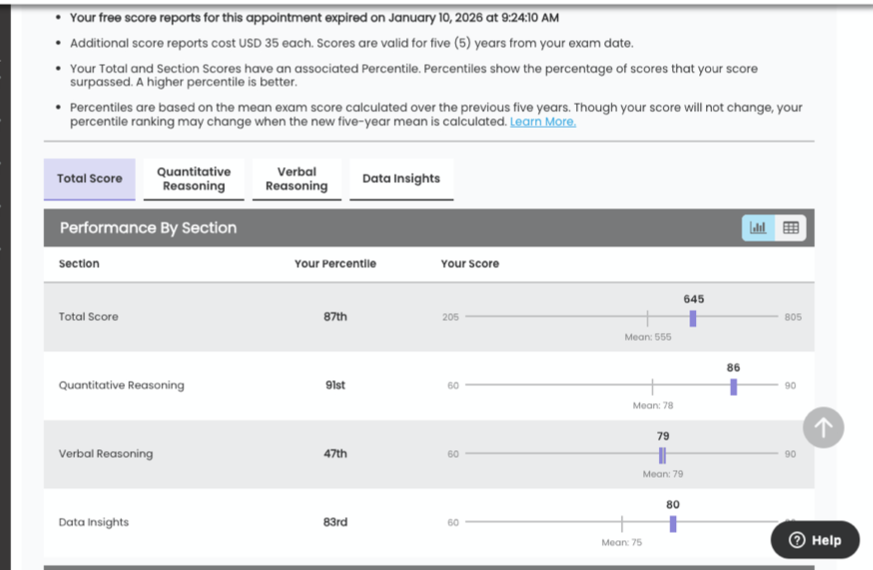Click the Mean 555 tick on the total scale
This screenshot has height=570, width=873.
[647, 318]
